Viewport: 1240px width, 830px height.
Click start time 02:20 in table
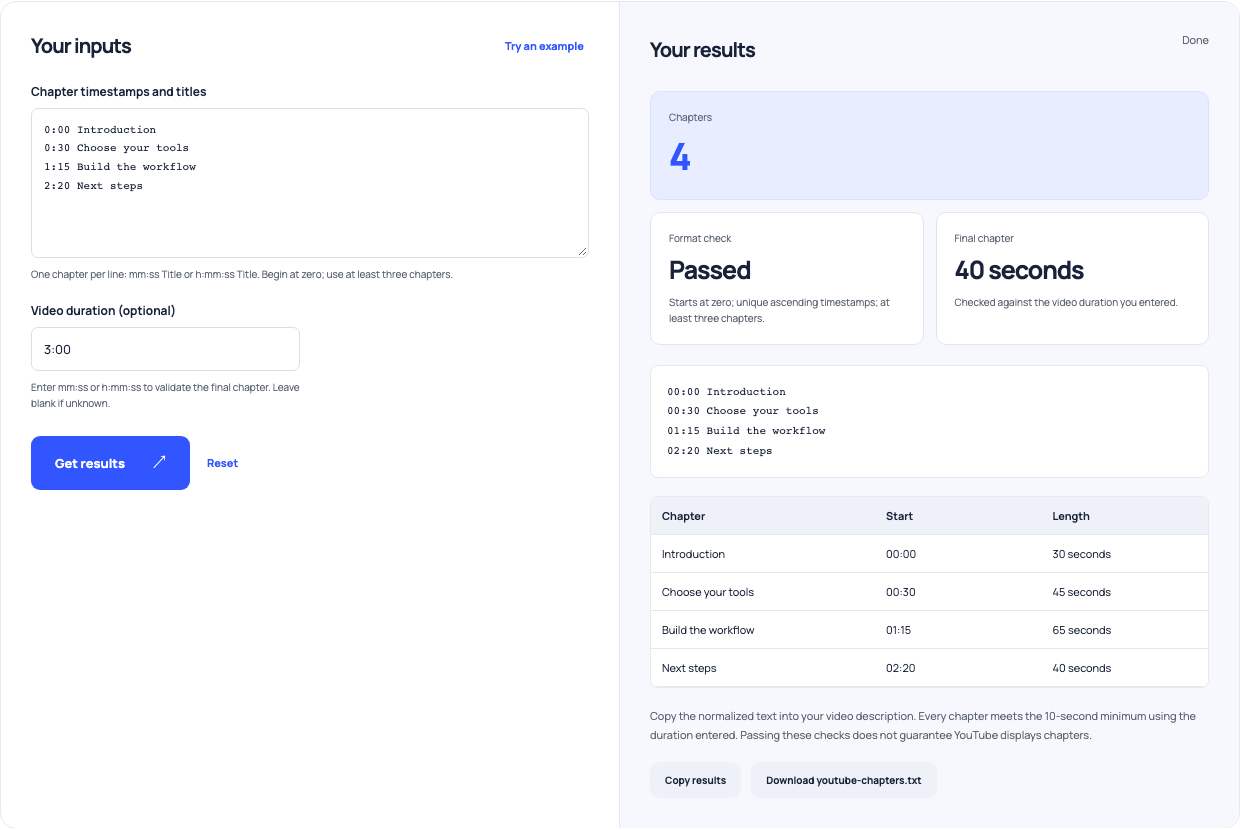[x=901, y=668]
